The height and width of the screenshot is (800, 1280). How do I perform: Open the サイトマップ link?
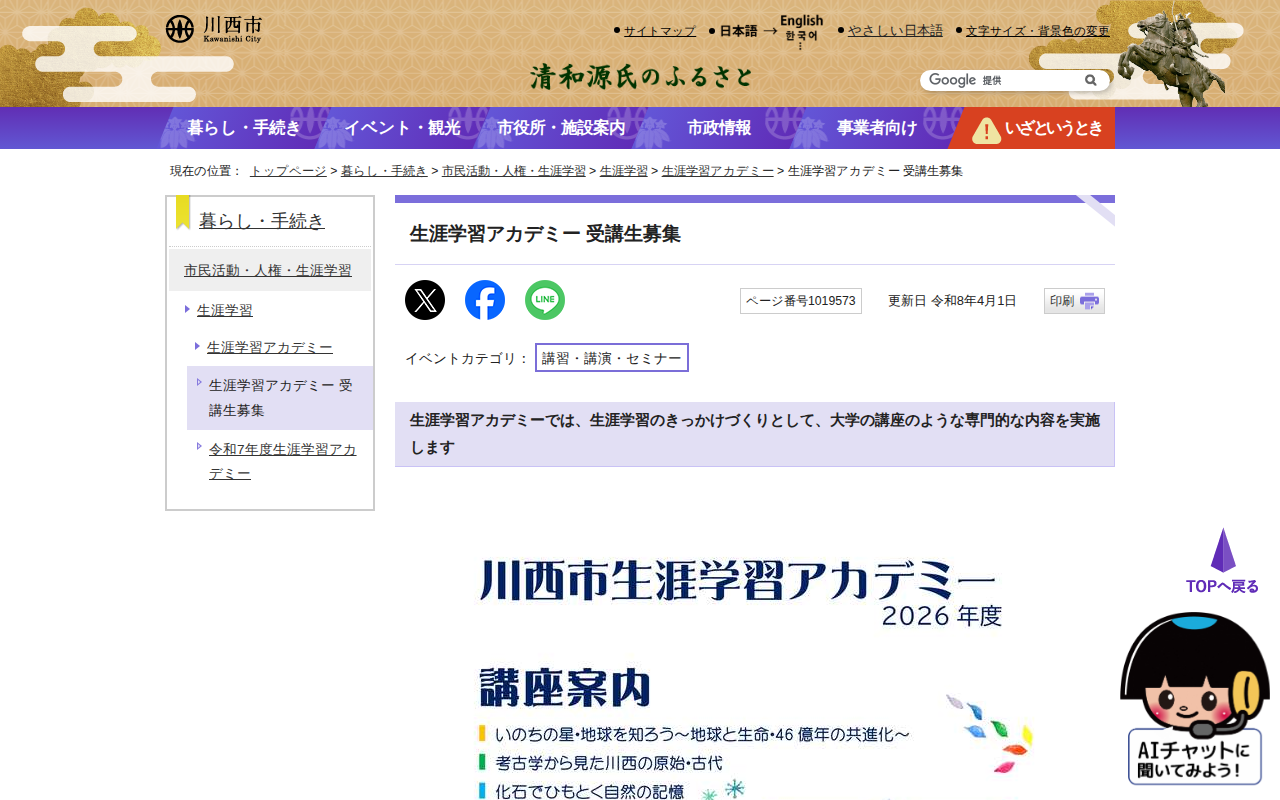(x=659, y=30)
